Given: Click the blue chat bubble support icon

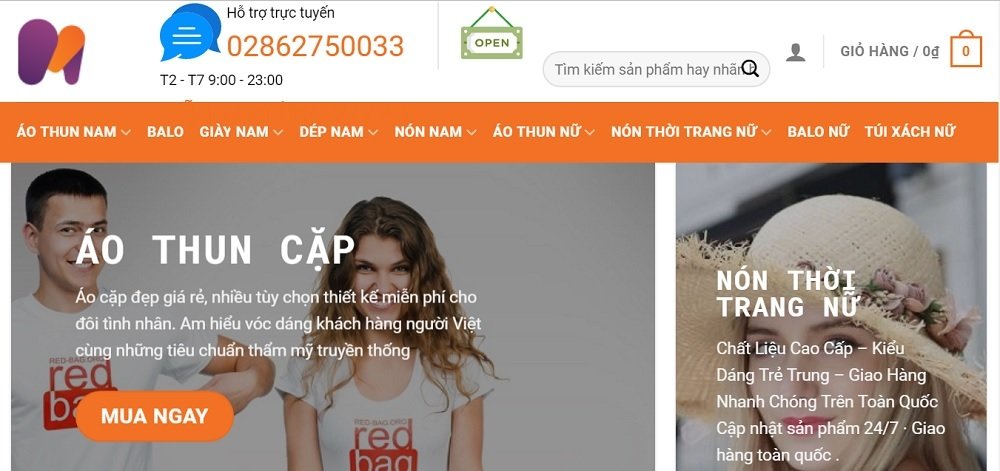Looking at the screenshot, I should point(190,32).
